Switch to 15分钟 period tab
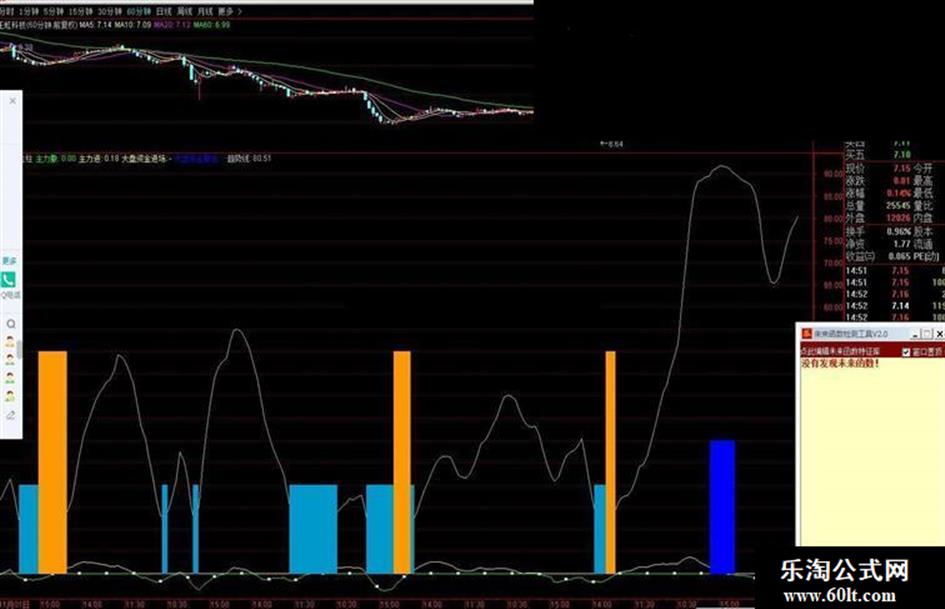The image size is (945, 609). pos(81,11)
